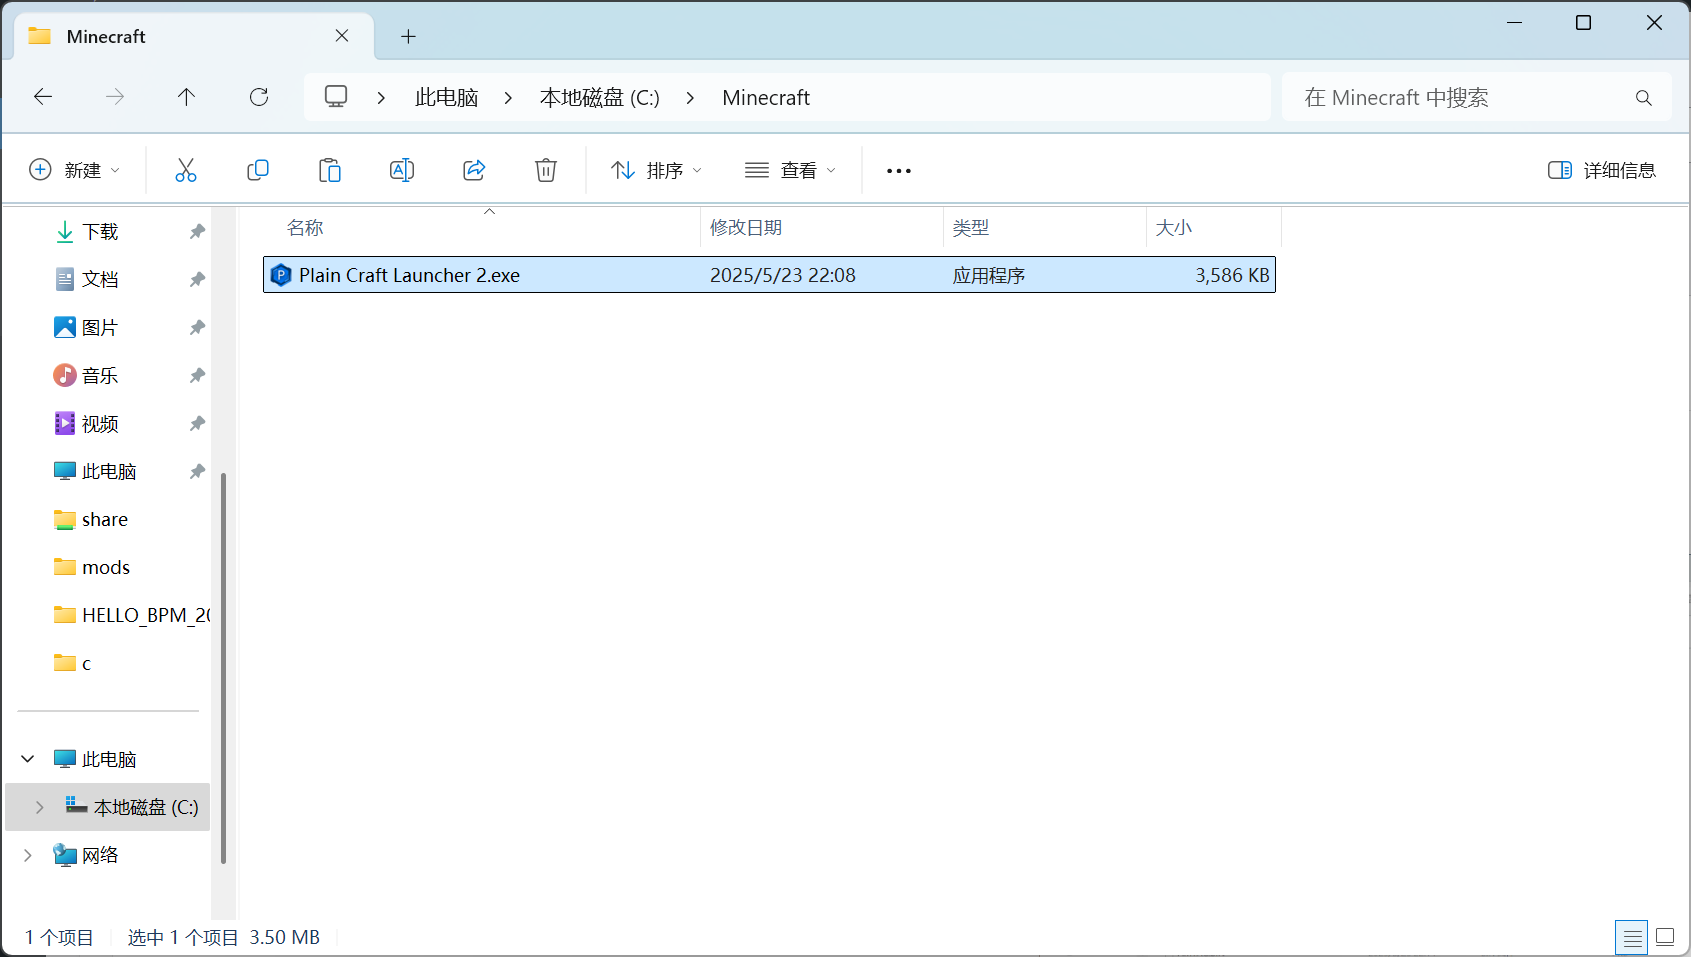Open 图片 in the sidebar

100,328
